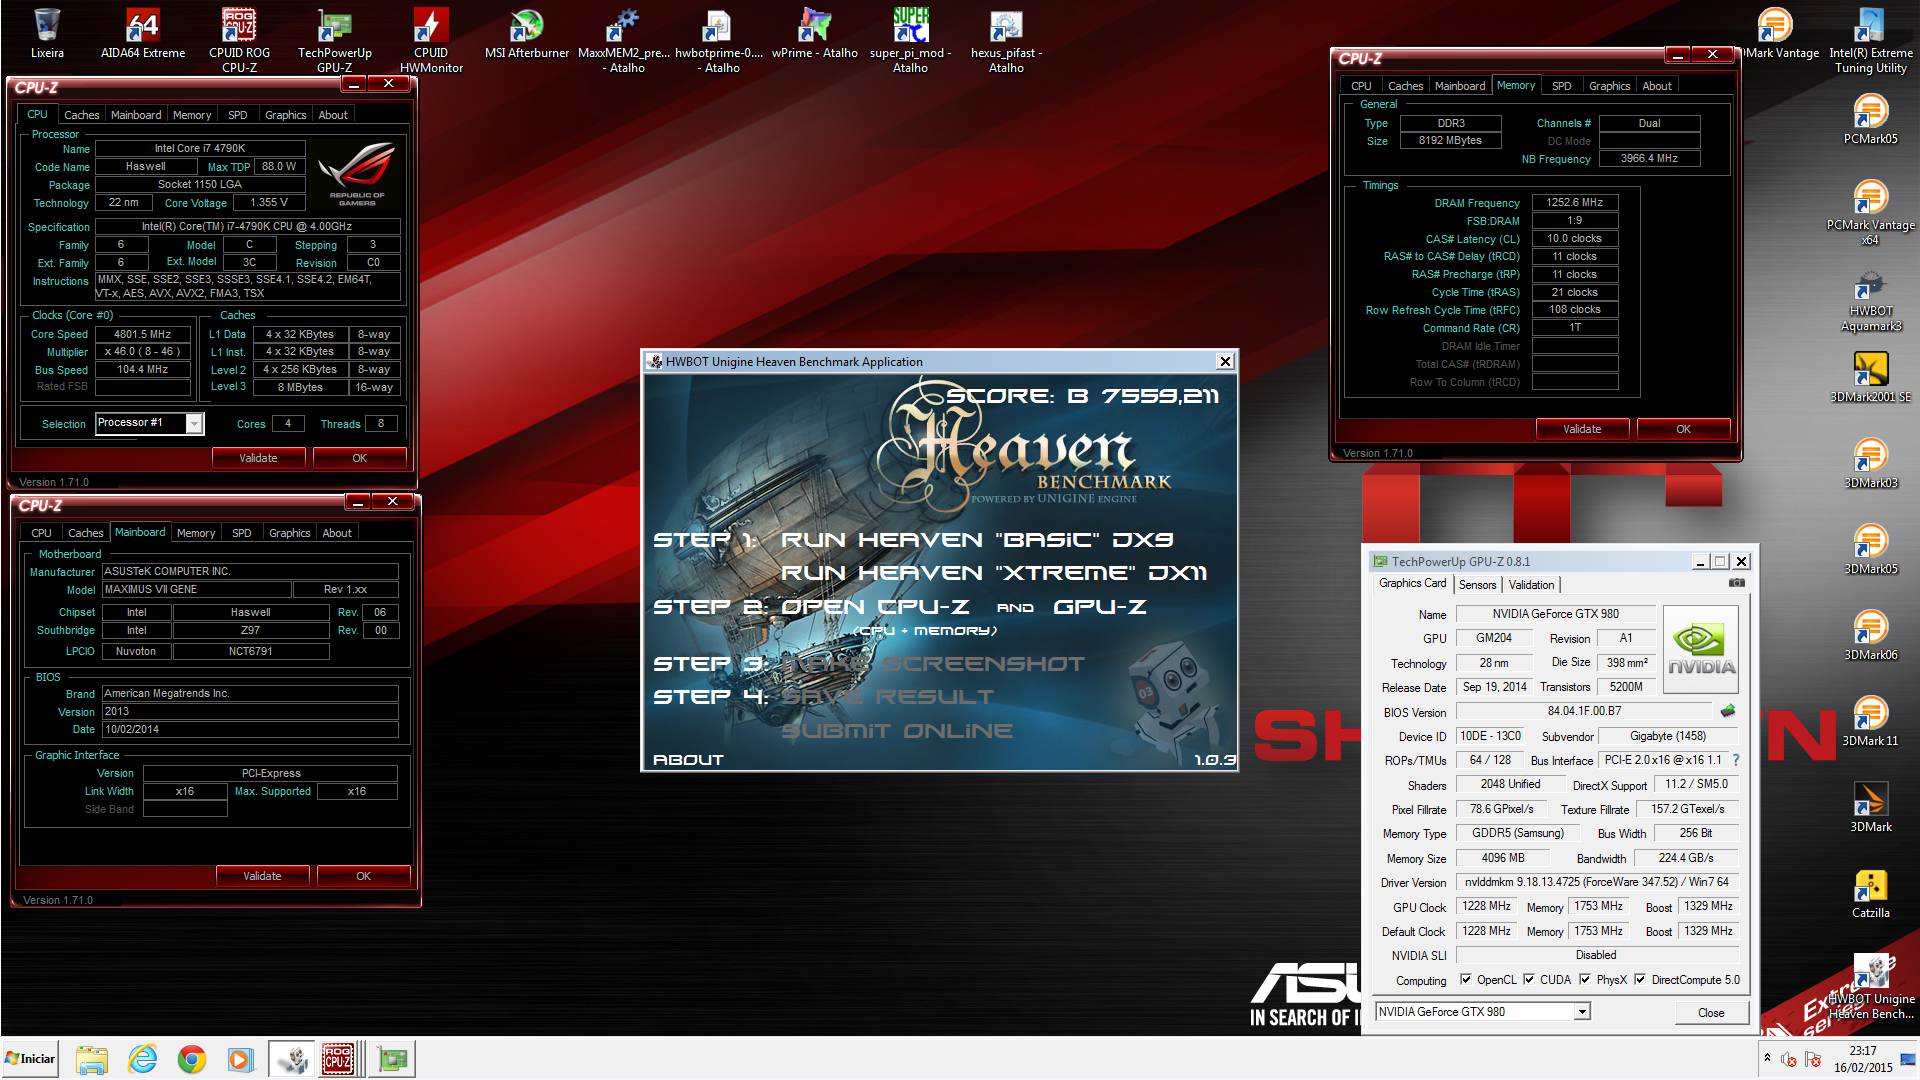
Task: Toggle the DirectCompute 5.0 checkbox
Action: click(x=1639, y=980)
